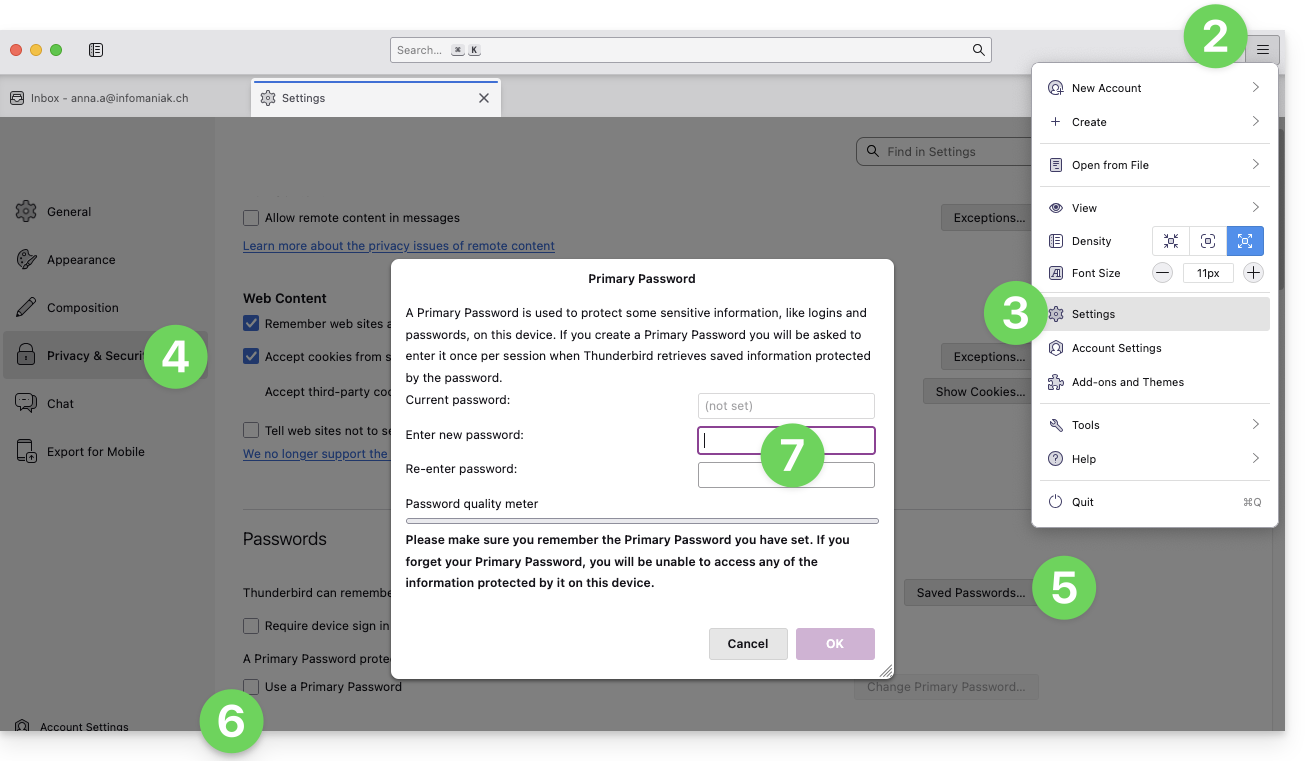
Task: Toggle Use a Primary Password checkbox
Action: coord(251,687)
